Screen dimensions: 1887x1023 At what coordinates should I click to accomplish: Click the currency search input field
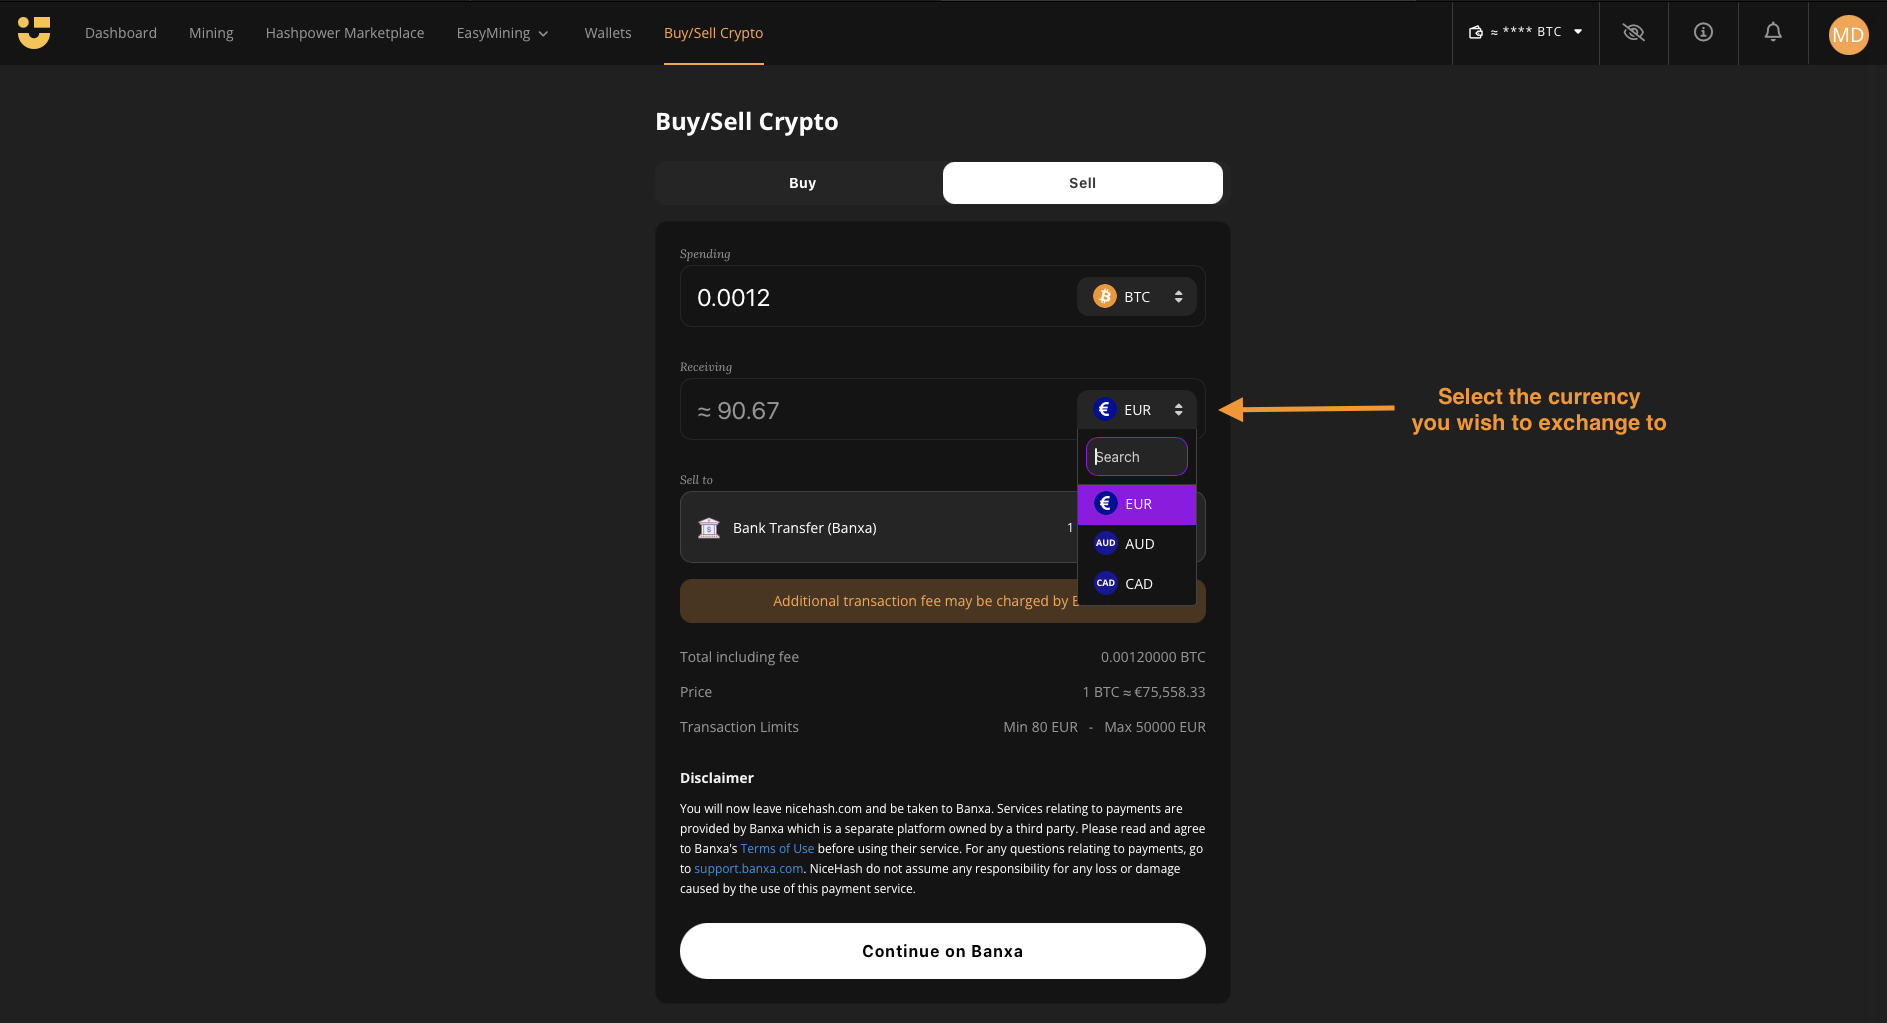(1136, 456)
